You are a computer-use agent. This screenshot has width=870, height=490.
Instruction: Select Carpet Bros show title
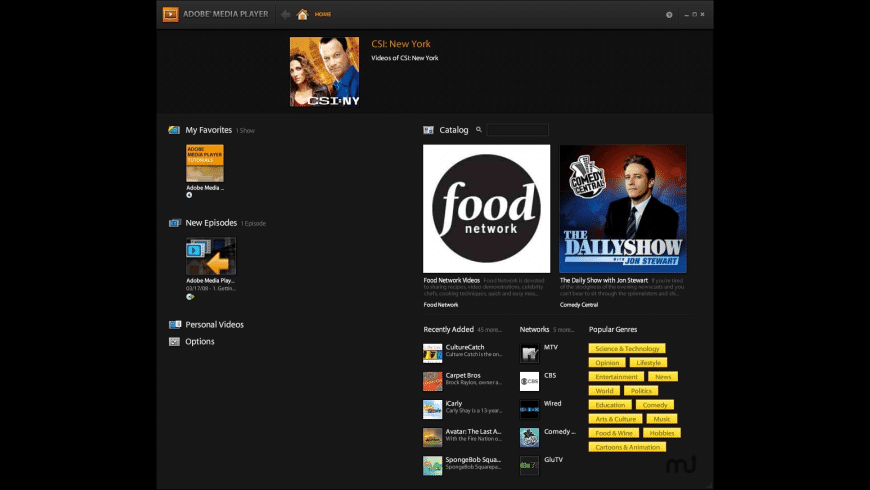pyautogui.click(x=463, y=376)
